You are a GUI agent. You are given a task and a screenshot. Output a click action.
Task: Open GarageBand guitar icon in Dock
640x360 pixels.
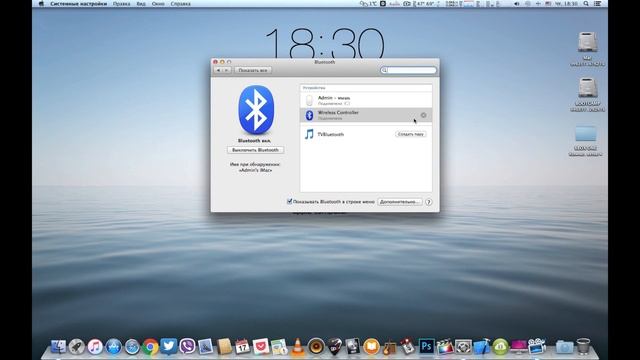[390, 347]
